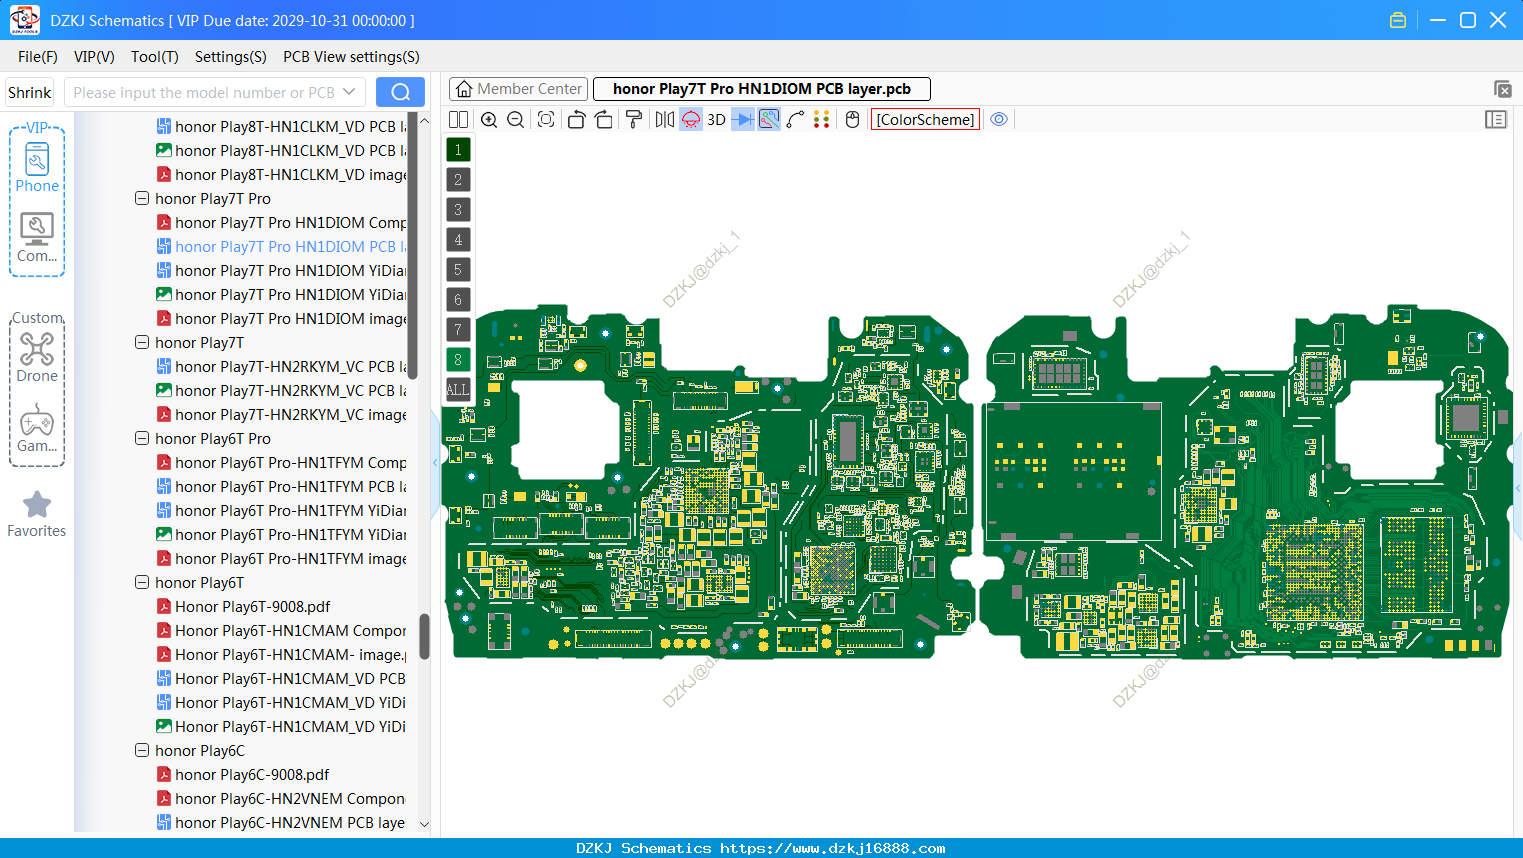Open the Settings(S) menu
1523x858 pixels.
[x=231, y=57]
